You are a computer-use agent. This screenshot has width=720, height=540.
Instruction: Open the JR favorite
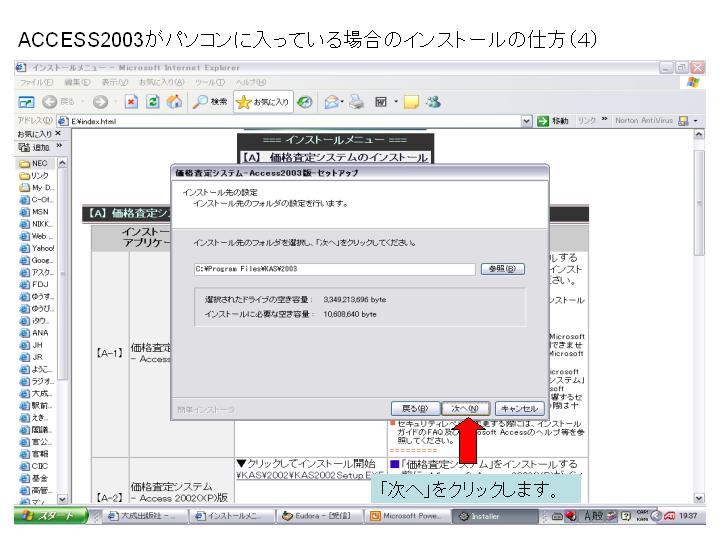pos(31,357)
